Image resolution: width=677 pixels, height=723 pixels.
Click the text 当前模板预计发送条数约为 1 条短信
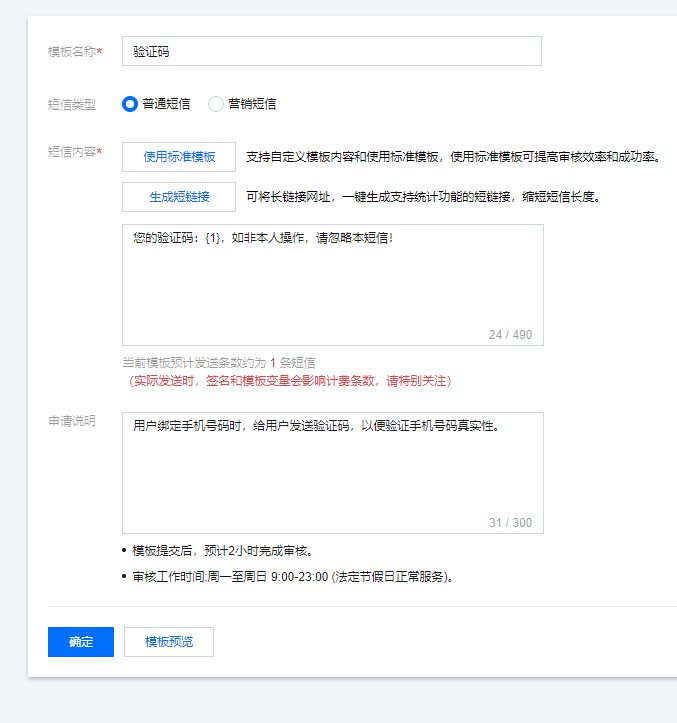pos(219,363)
